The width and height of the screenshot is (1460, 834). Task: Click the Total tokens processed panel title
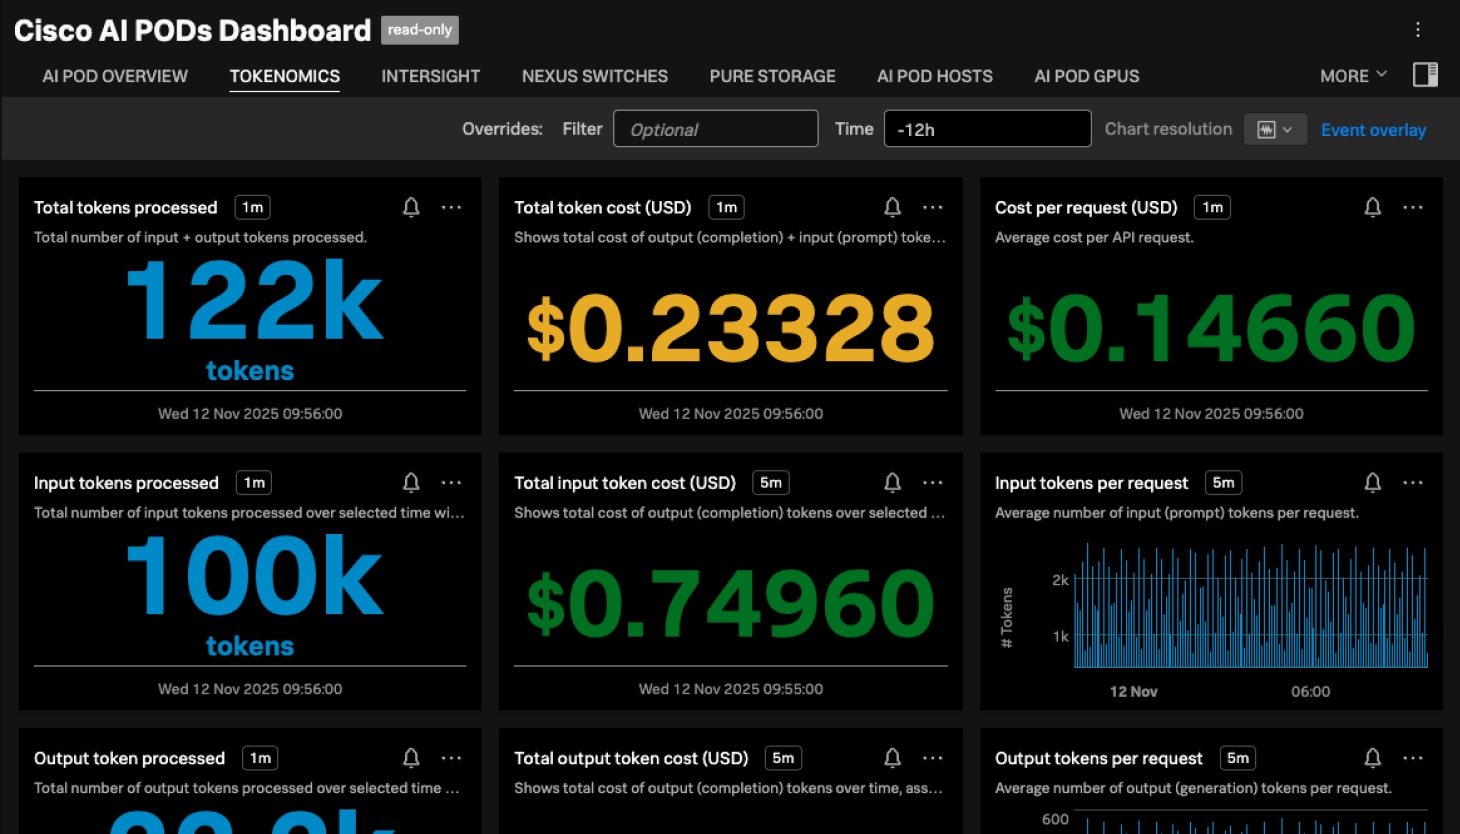[126, 207]
